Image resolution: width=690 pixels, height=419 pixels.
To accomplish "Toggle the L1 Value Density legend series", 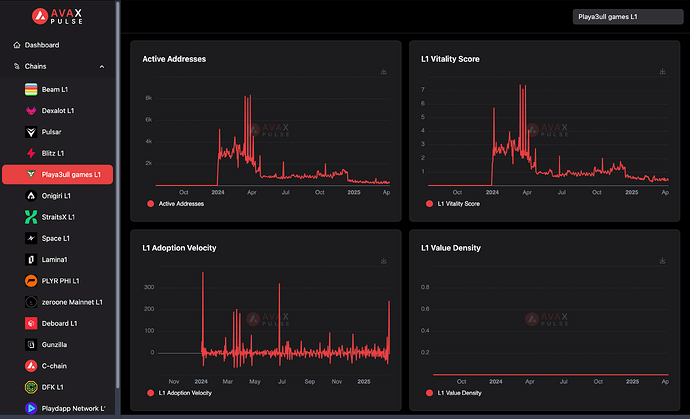I will click(x=454, y=393).
